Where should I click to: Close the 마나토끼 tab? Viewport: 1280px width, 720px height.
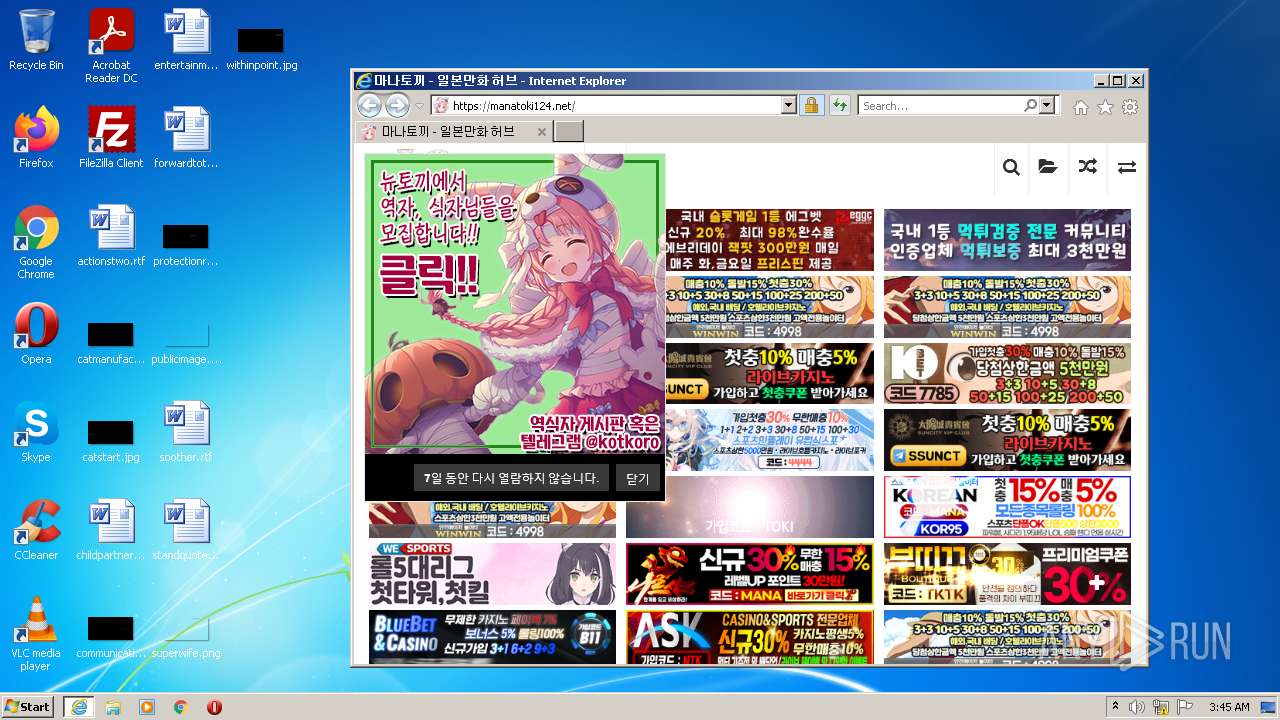point(542,132)
